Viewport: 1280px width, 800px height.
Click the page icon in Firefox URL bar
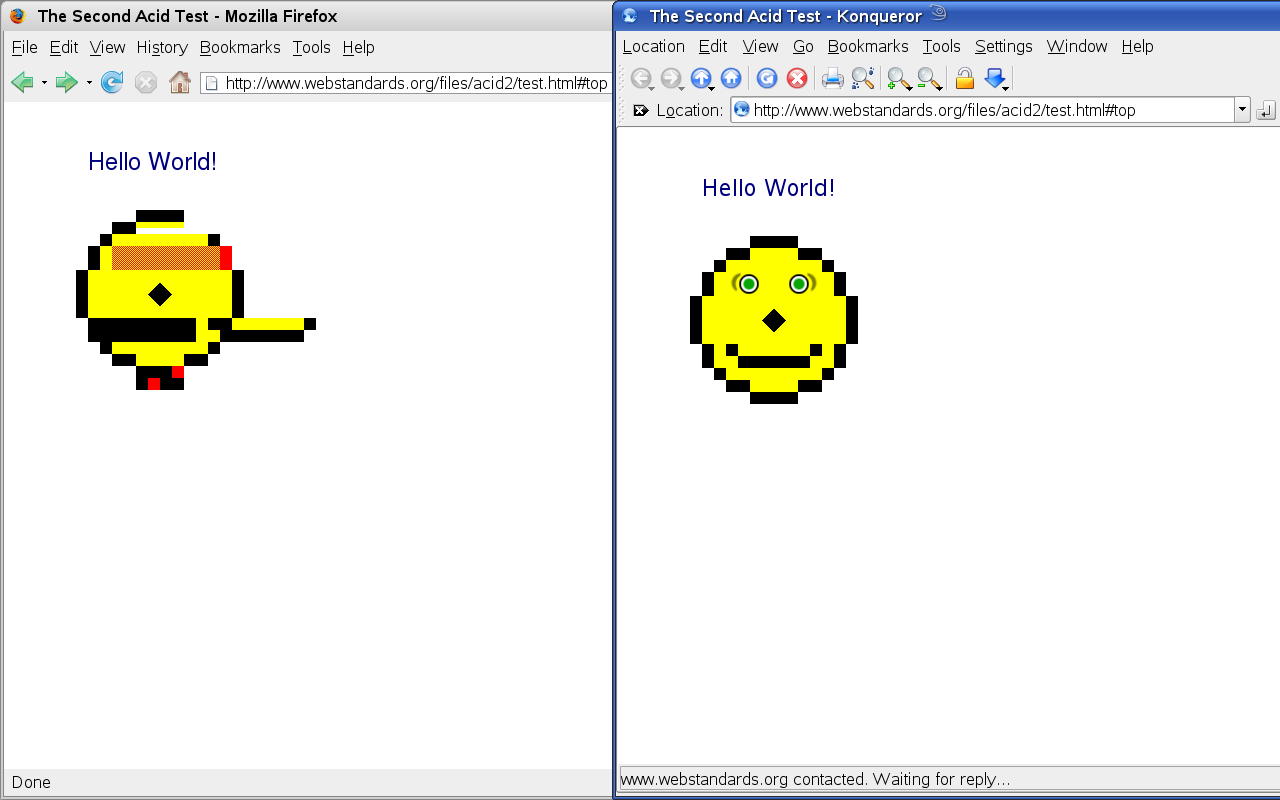pos(212,83)
